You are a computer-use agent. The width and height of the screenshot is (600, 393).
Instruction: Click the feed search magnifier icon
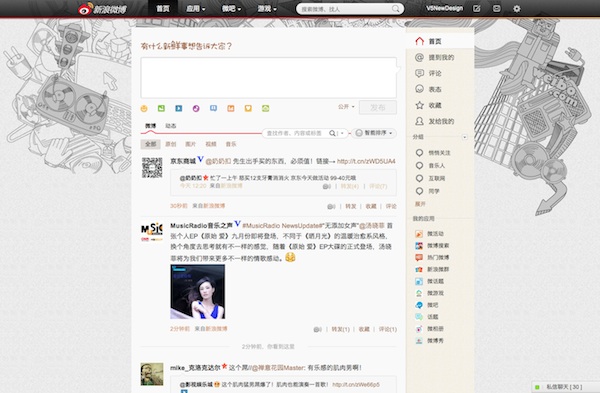332,133
